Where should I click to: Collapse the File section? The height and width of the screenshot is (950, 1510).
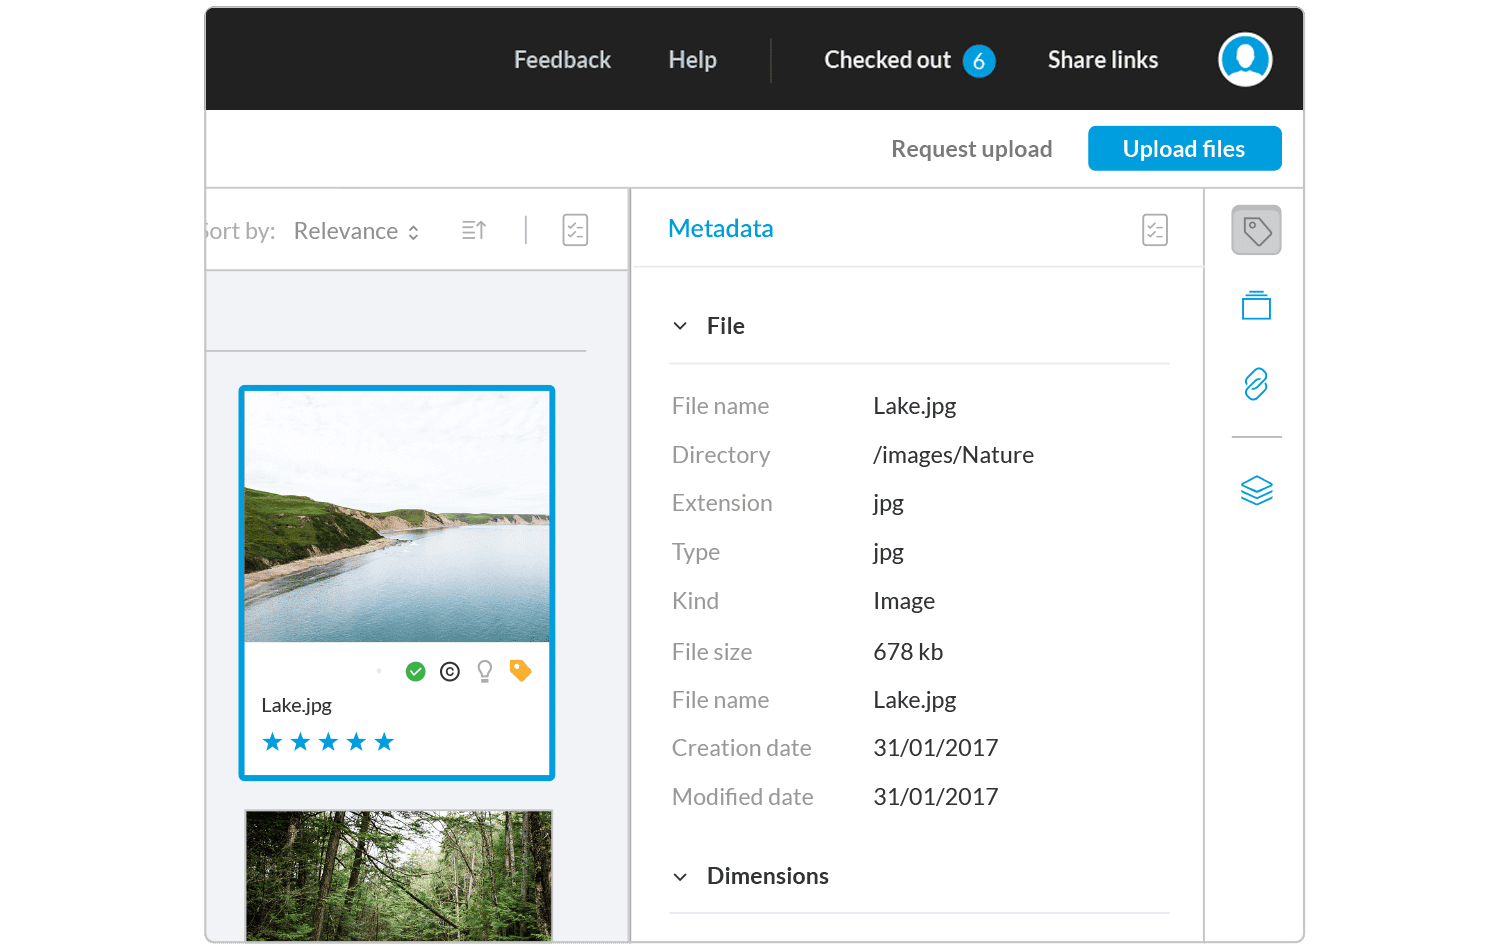tap(681, 326)
